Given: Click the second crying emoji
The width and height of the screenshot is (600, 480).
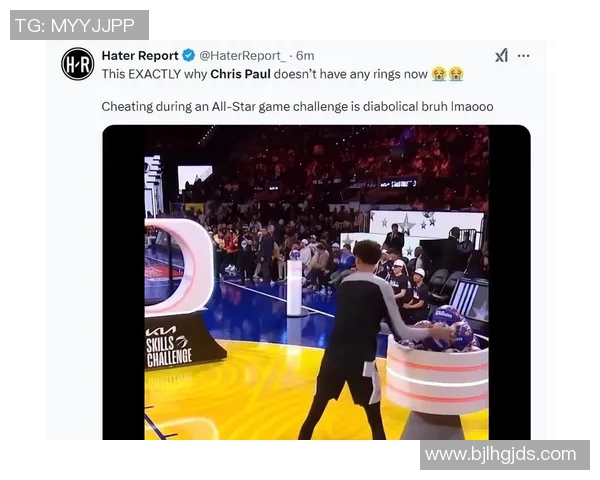Looking at the screenshot, I should coord(456,73).
